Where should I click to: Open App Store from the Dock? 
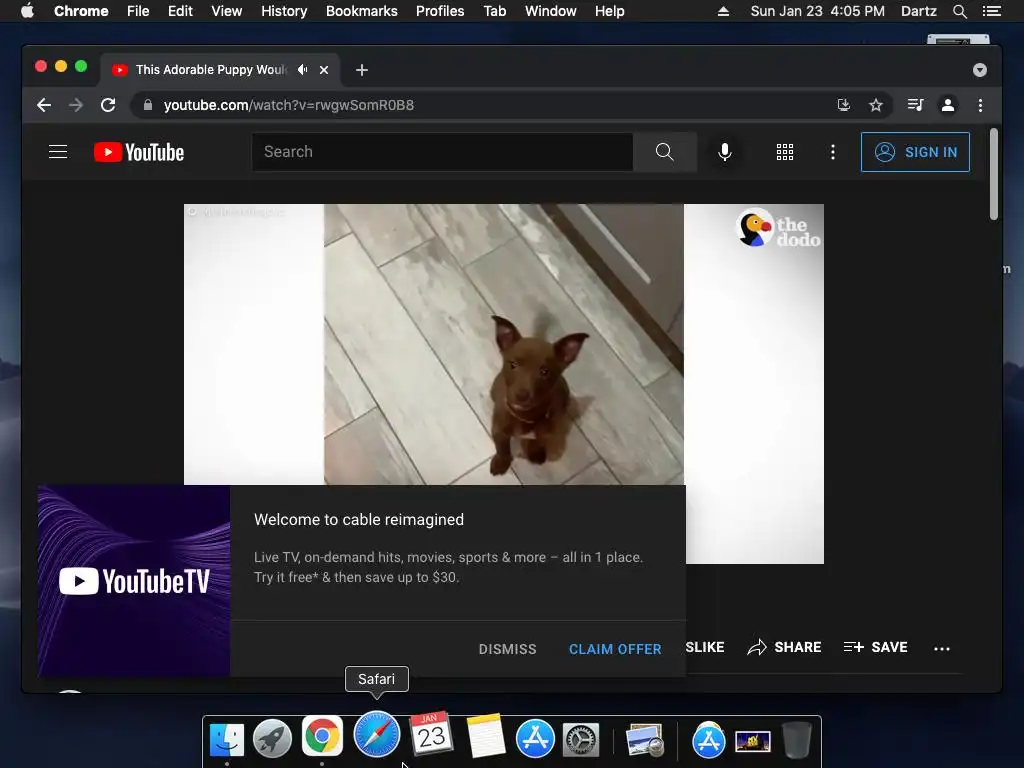tap(535, 739)
